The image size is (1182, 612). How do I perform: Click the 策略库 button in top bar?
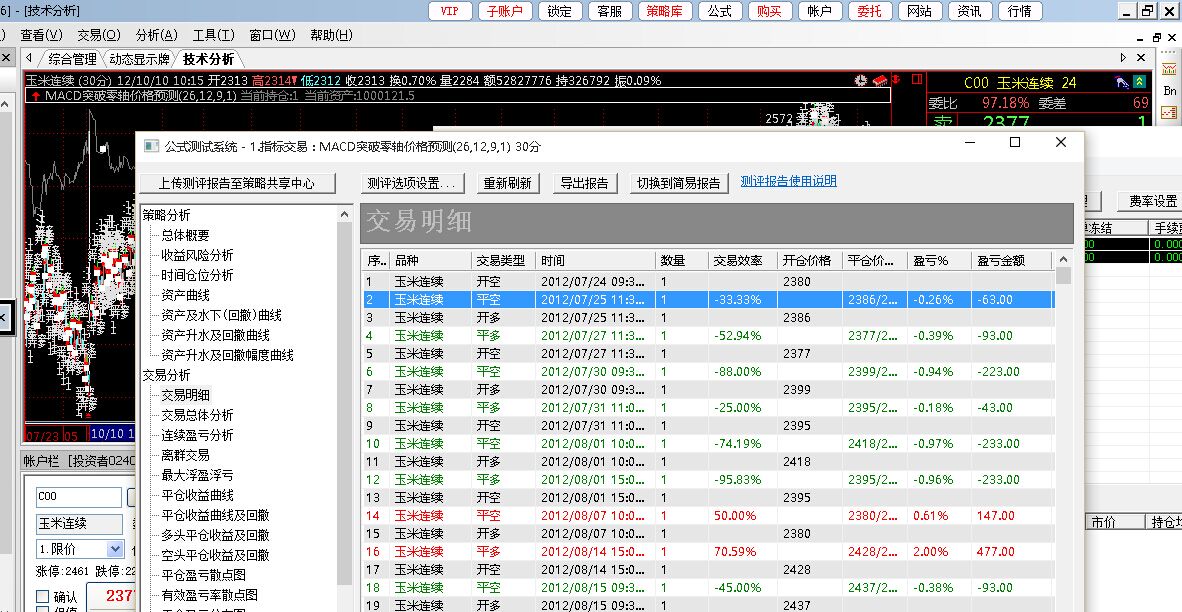(664, 11)
